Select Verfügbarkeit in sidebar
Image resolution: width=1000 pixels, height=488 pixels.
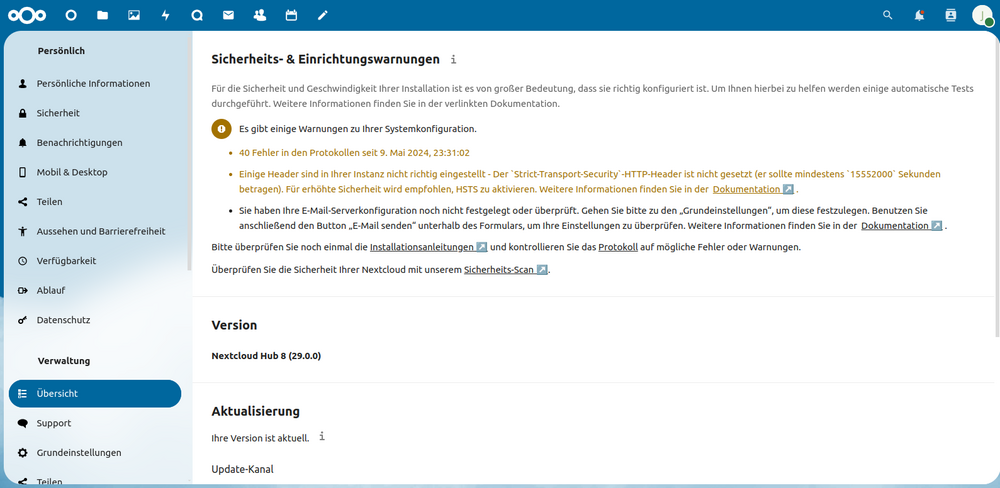(x=94, y=260)
